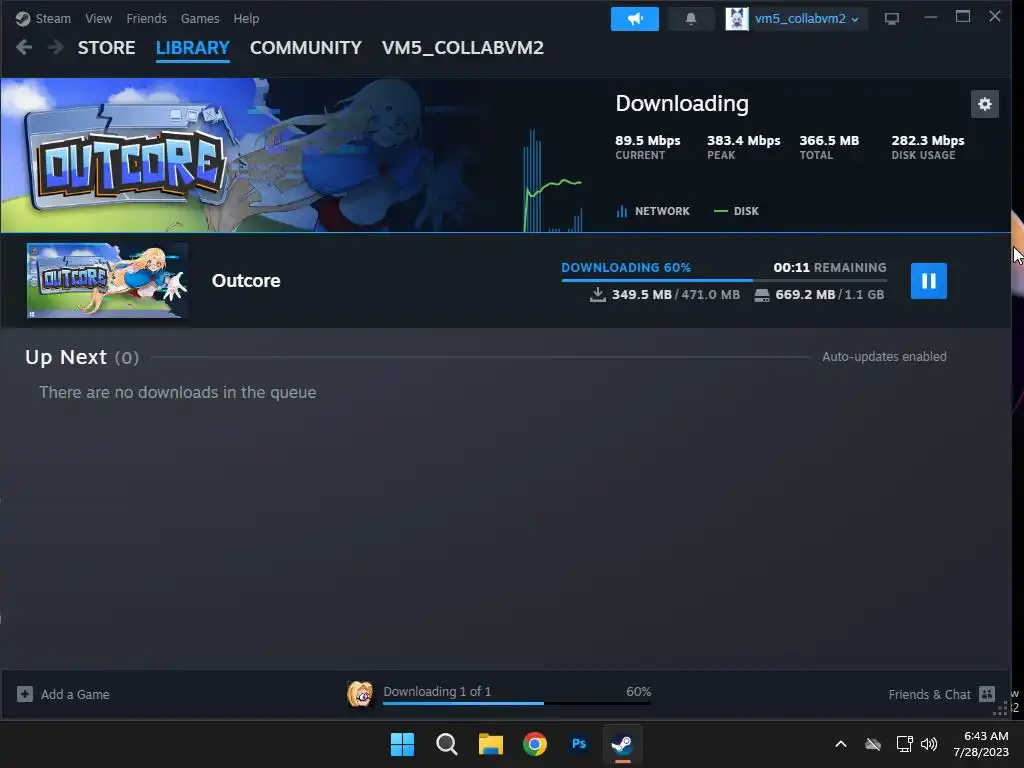Click the Outcore game thumbnail

[107, 280]
